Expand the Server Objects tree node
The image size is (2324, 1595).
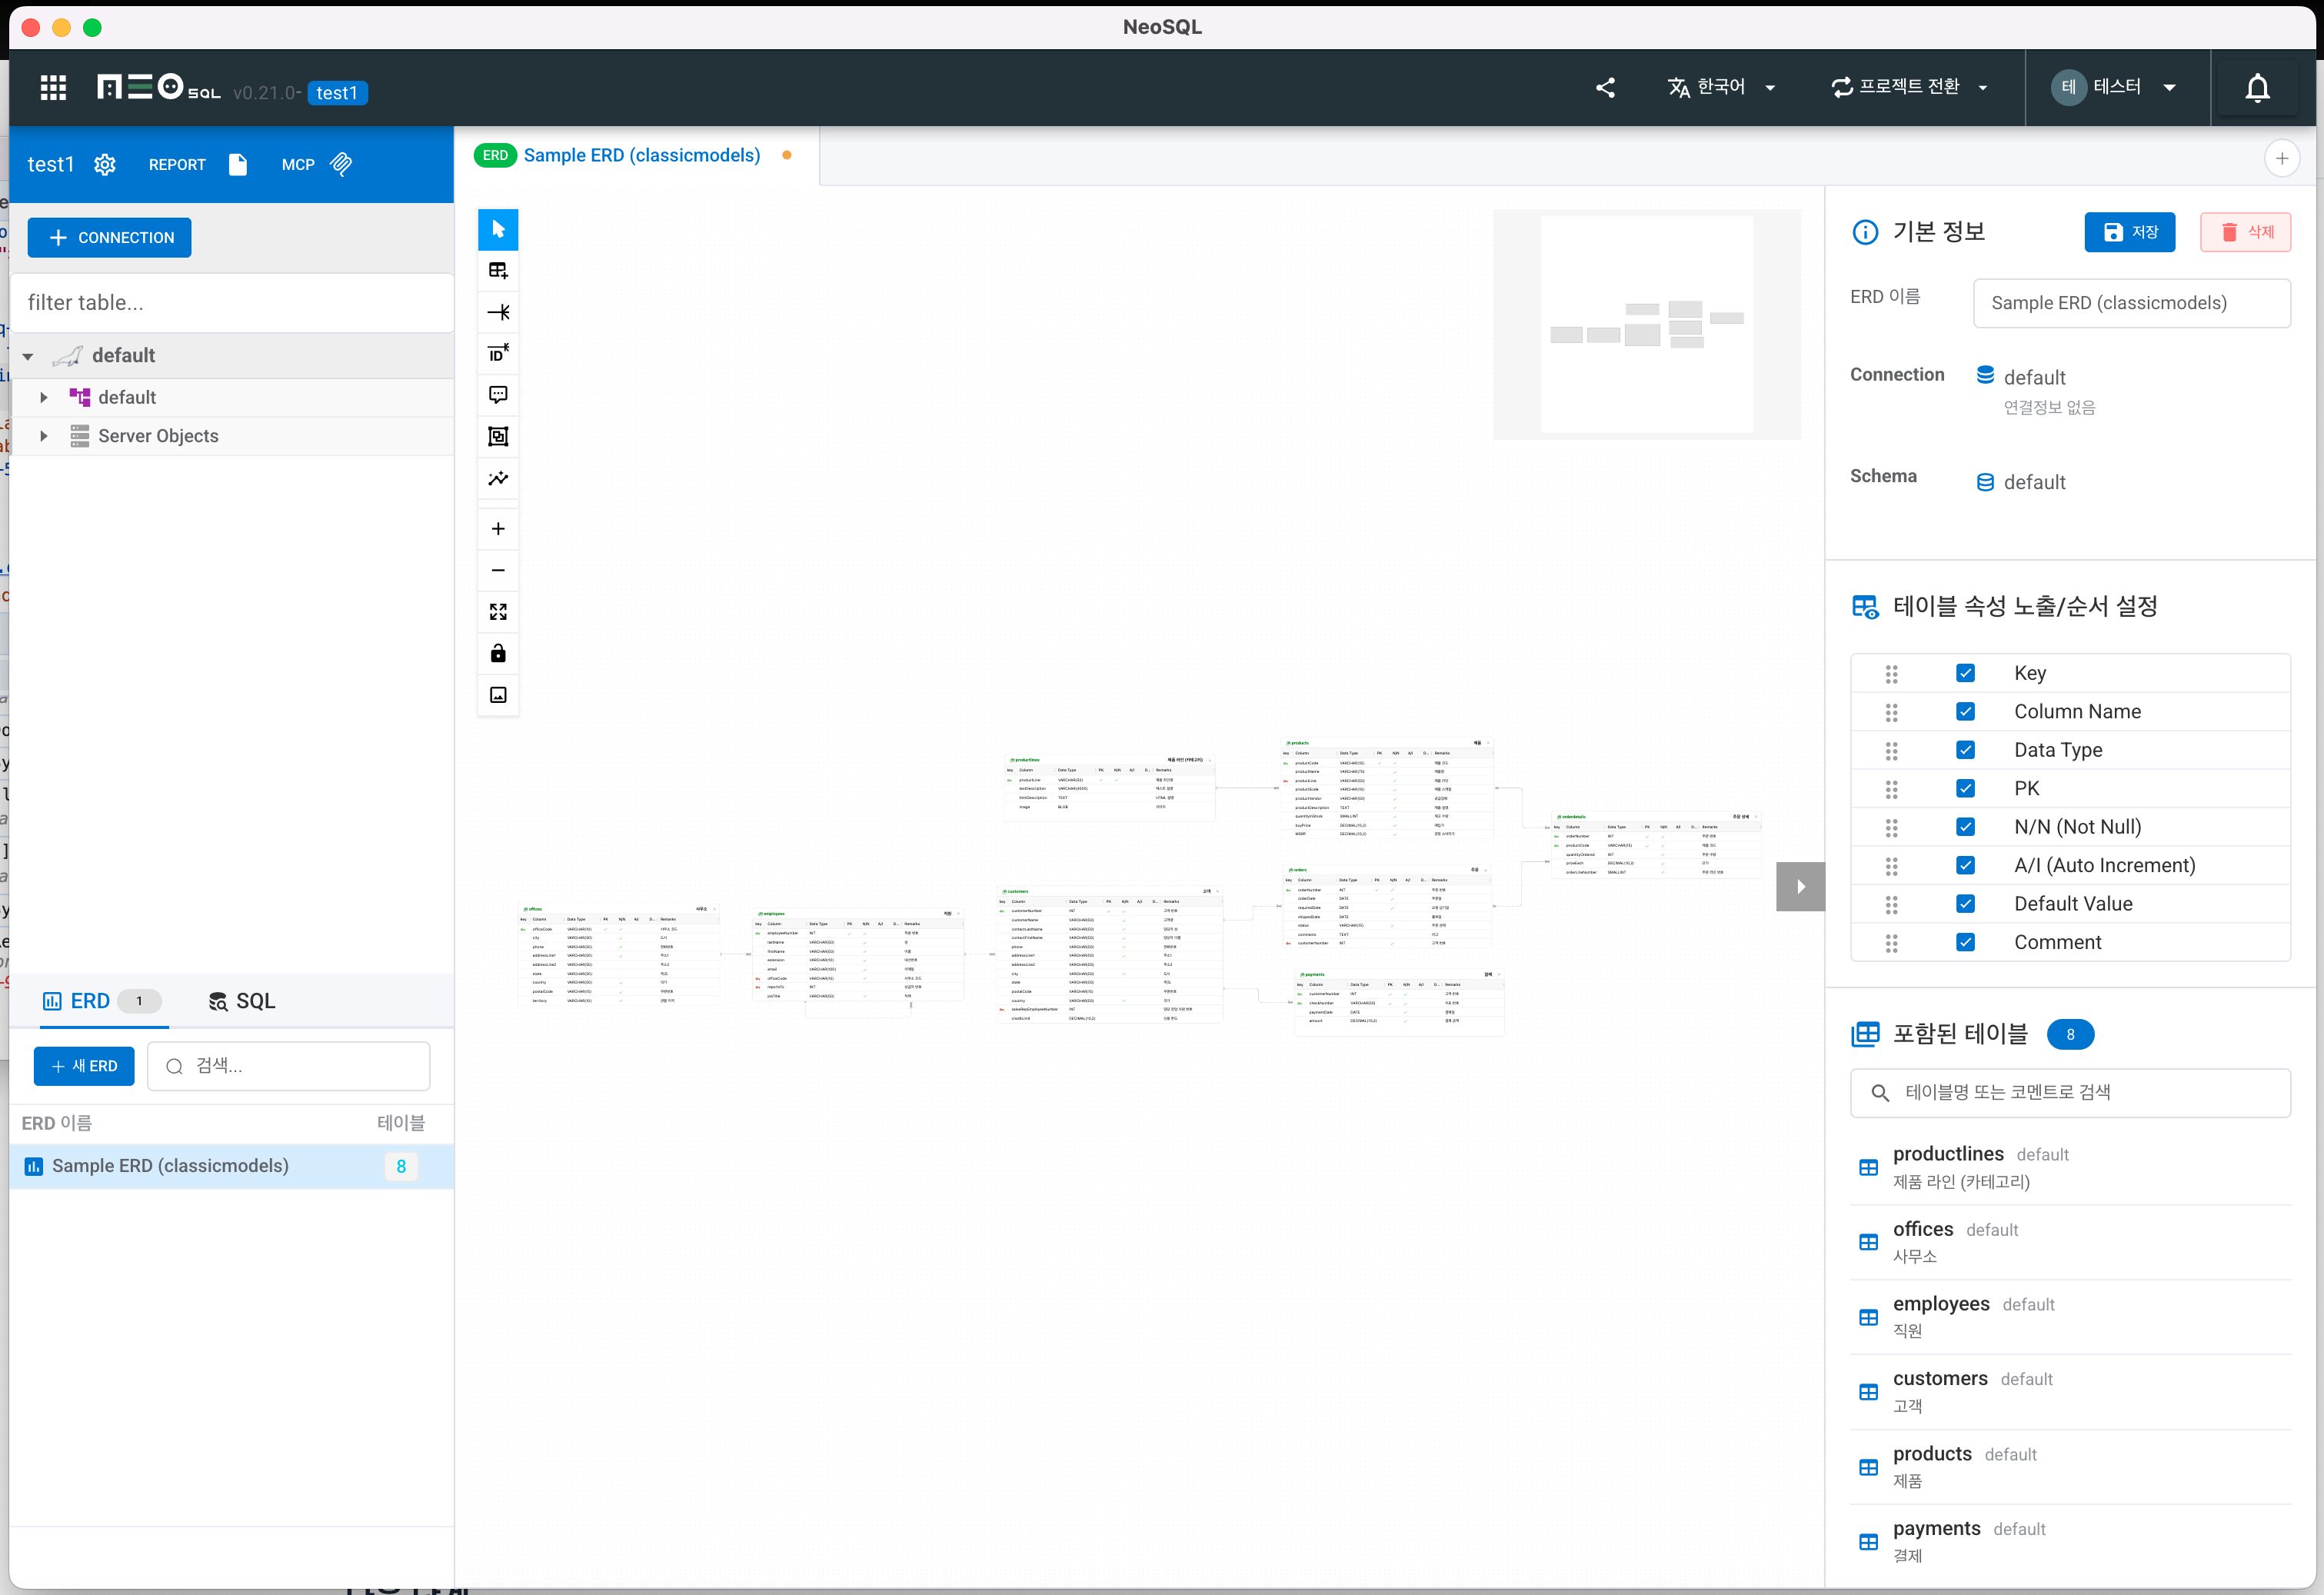(43, 436)
